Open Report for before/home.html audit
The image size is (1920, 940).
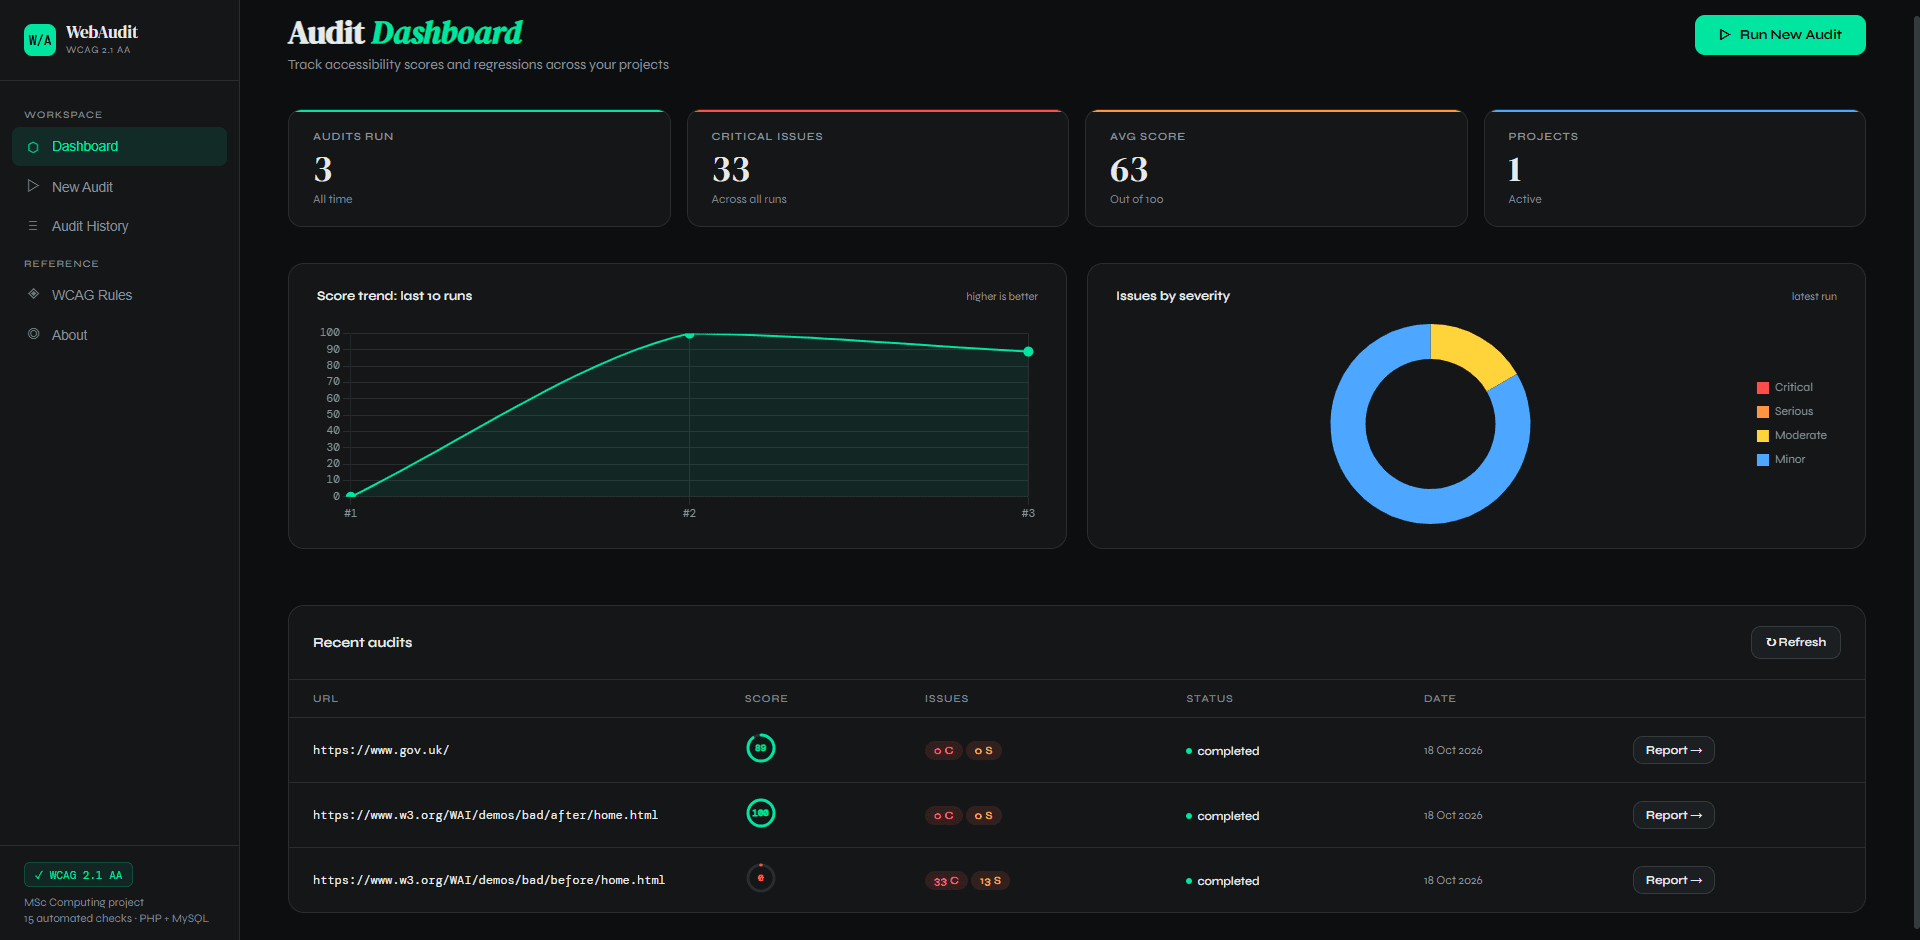pos(1674,880)
